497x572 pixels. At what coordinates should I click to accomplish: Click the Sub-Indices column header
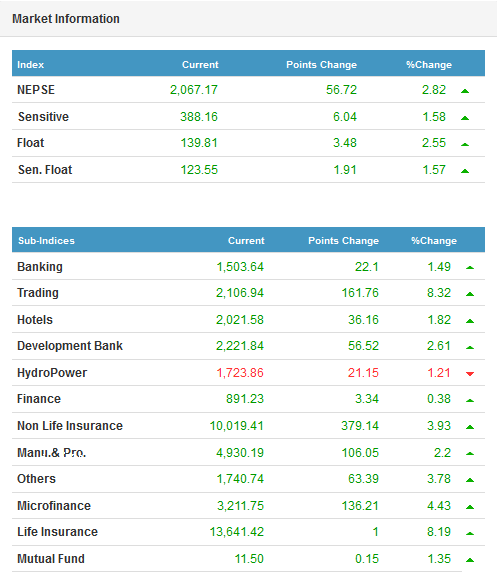(x=46, y=241)
